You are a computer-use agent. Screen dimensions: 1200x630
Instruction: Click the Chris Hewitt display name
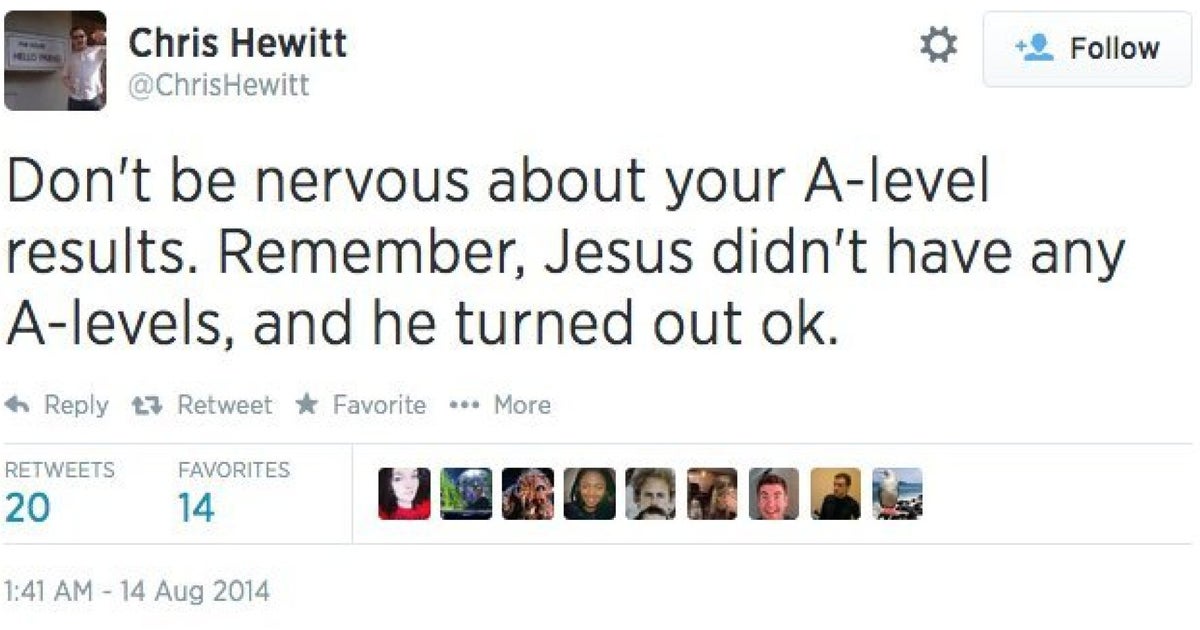(x=239, y=43)
